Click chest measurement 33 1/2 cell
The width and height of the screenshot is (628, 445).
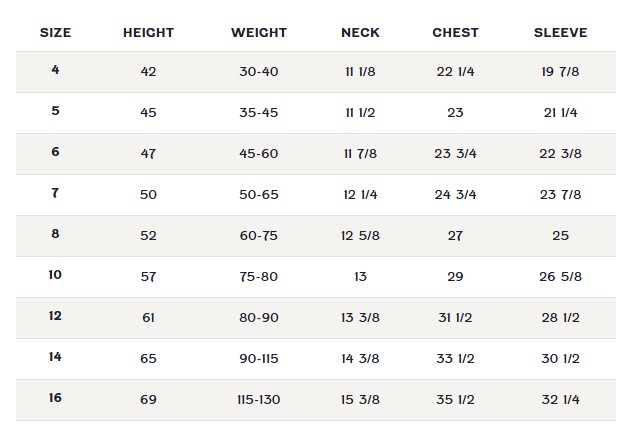(455, 359)
